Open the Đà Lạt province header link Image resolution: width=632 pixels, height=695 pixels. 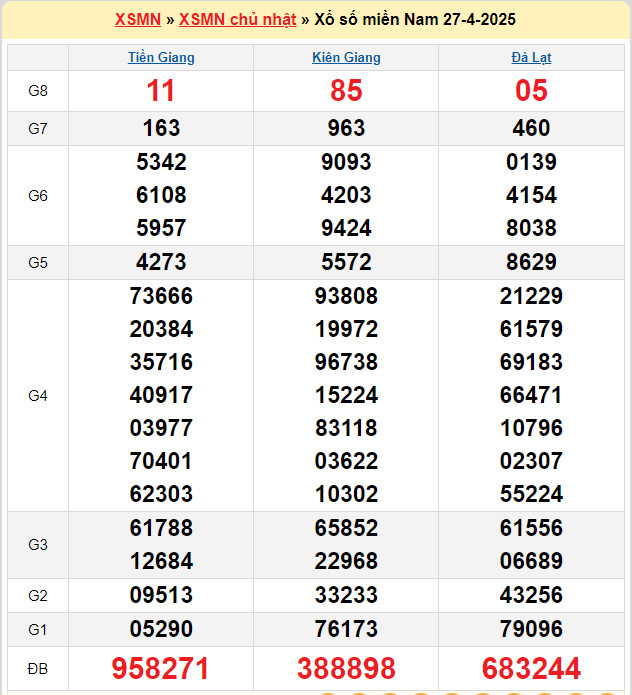[x=531, y=58]
